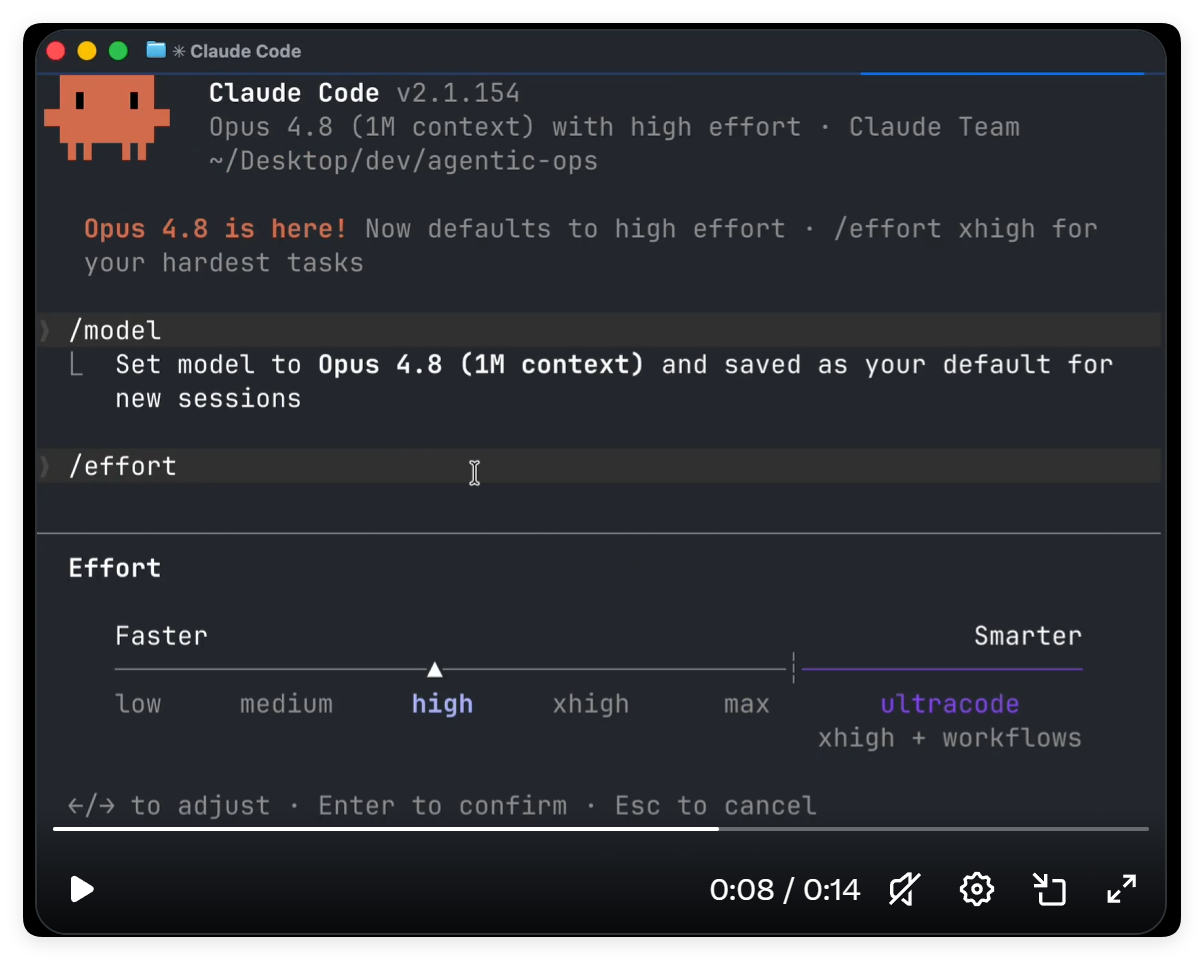Screen dimensions: 1204x960
Task: Select the ultracode effort option
Action: pos(950,704)
